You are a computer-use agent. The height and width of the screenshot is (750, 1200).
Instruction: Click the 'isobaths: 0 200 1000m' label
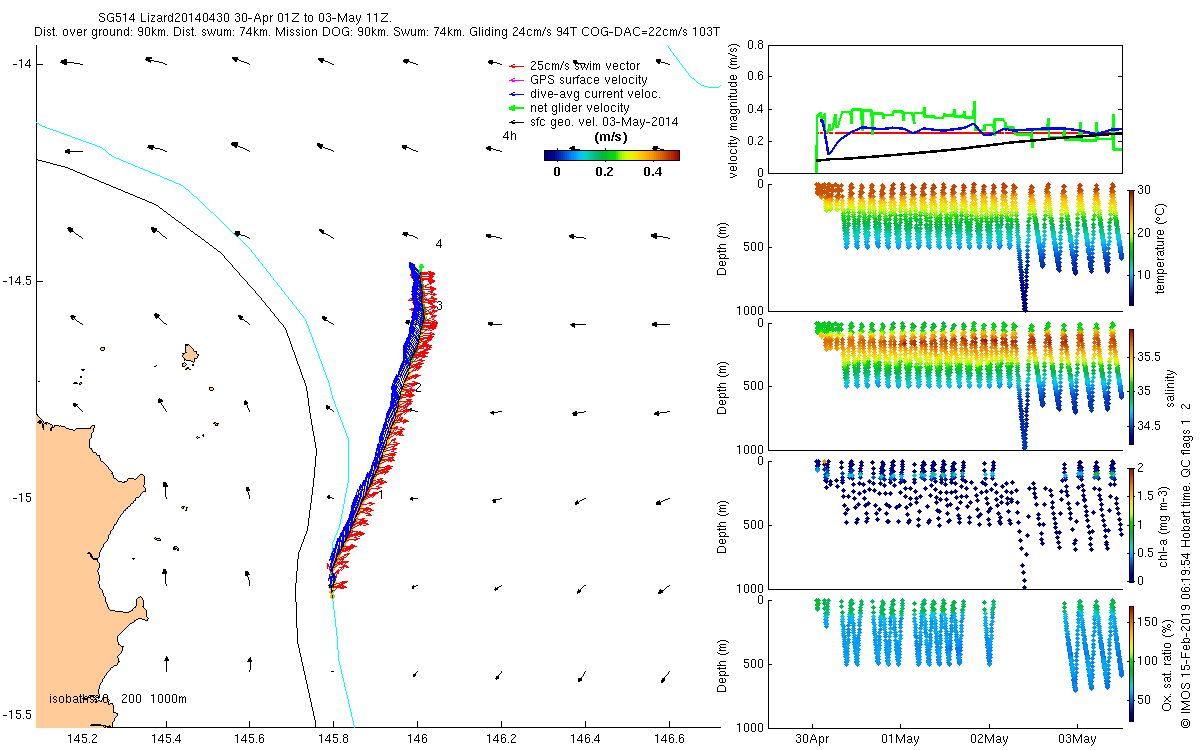(x=118, y=699)
